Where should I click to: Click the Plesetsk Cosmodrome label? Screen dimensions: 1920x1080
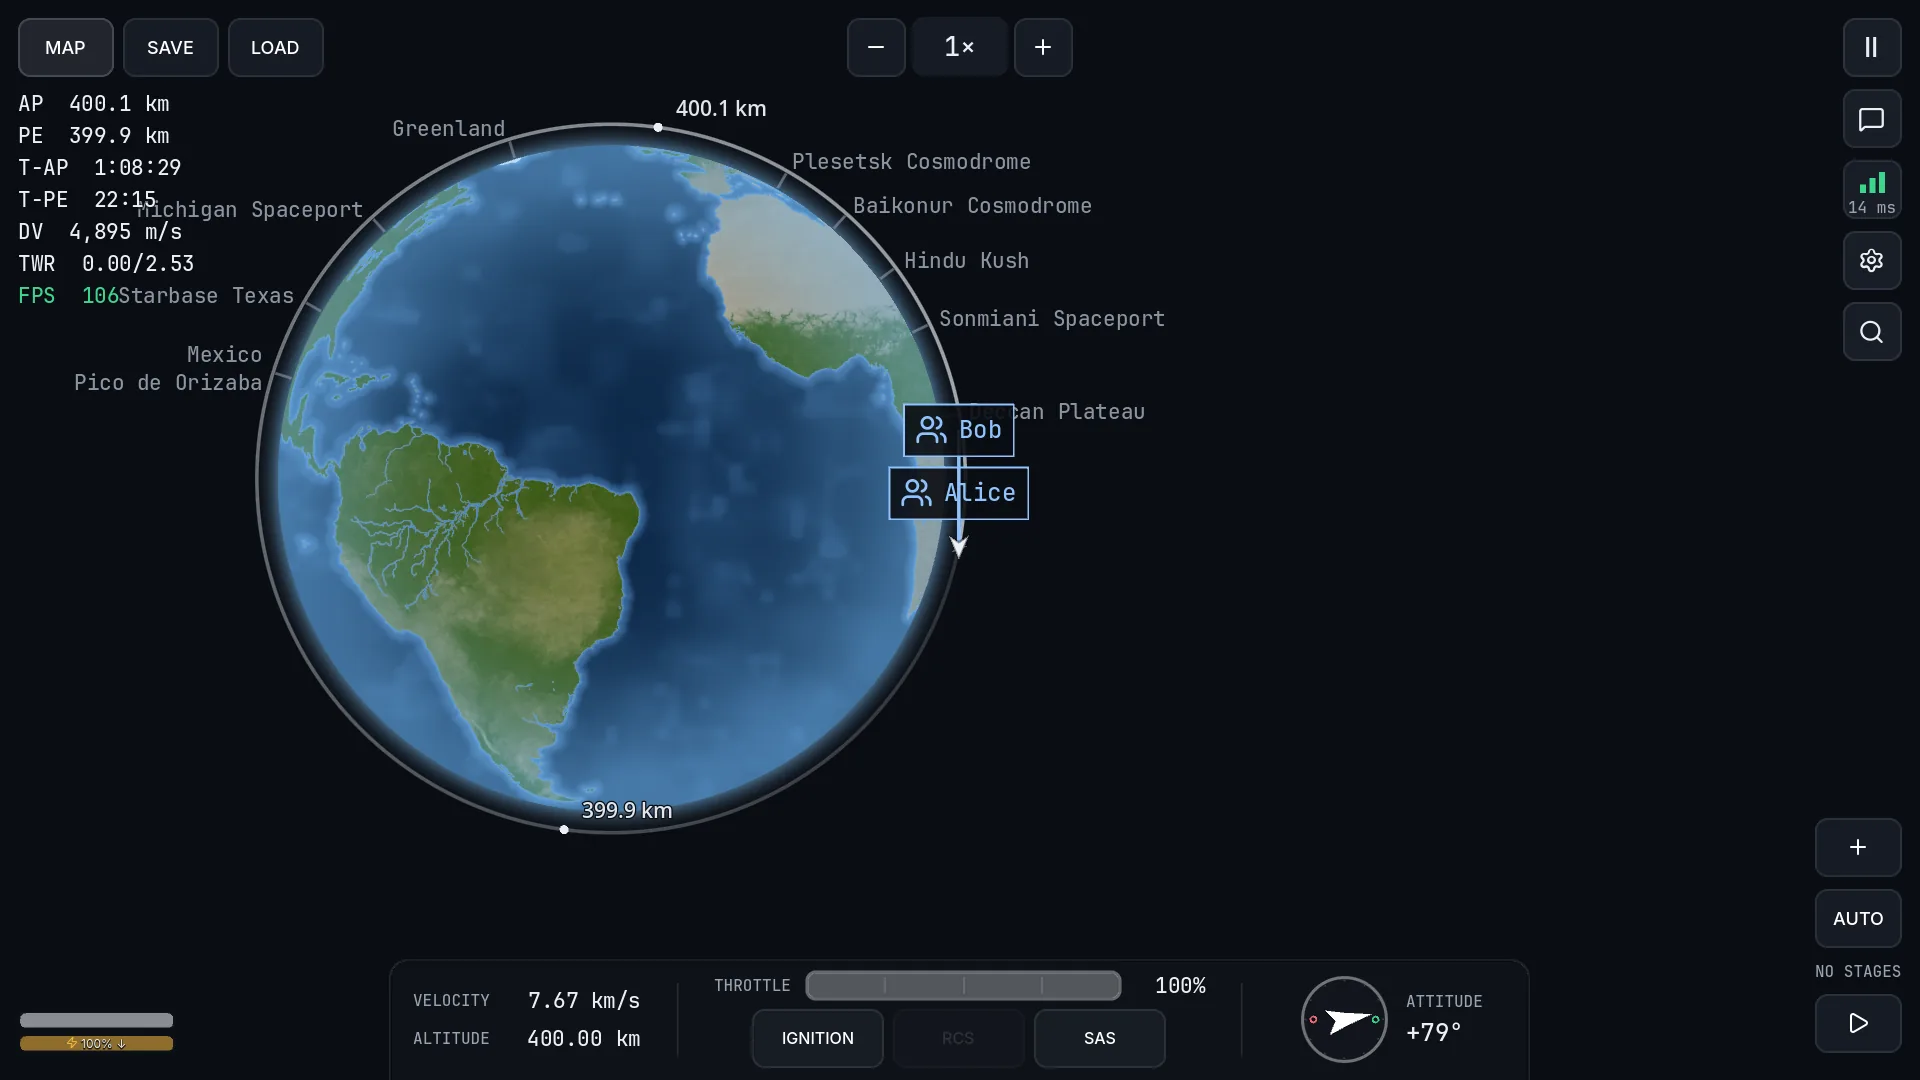pos(911,162)
